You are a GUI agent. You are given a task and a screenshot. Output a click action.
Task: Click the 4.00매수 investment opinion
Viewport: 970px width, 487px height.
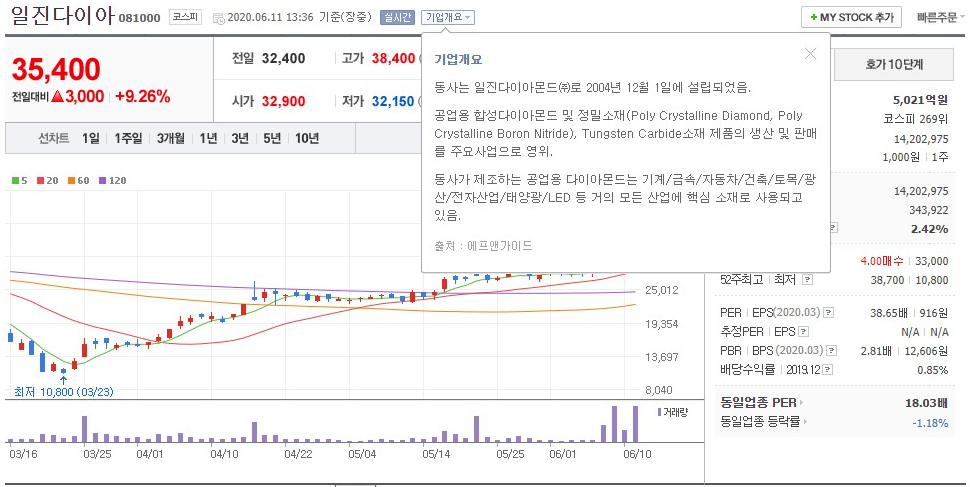coord(882,261)
